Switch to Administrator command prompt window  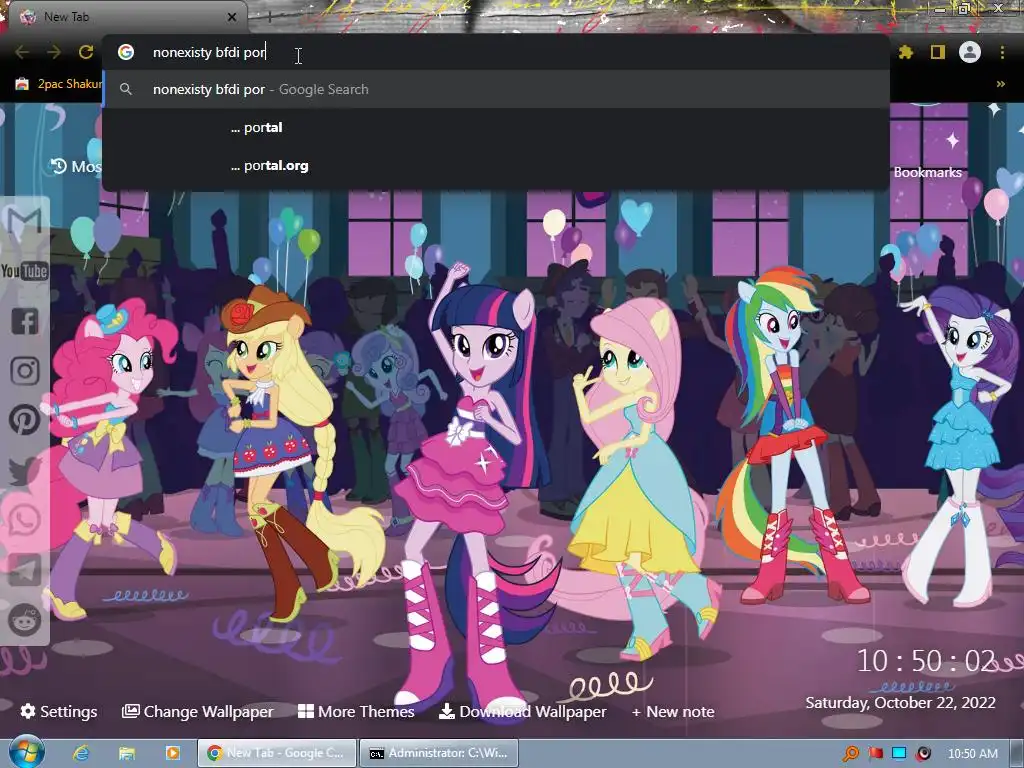[439, 753]
